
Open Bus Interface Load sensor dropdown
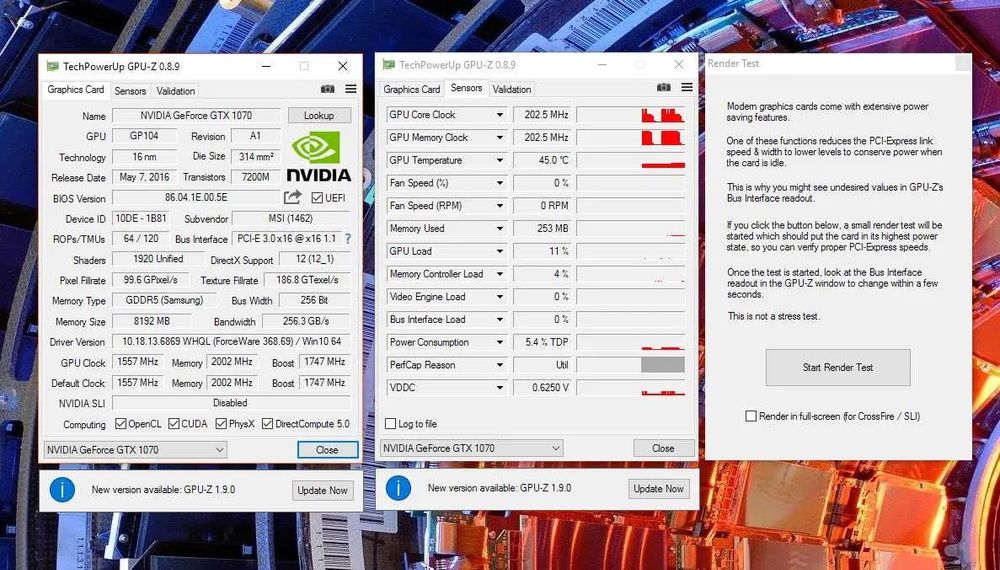(x=500, y=319)
